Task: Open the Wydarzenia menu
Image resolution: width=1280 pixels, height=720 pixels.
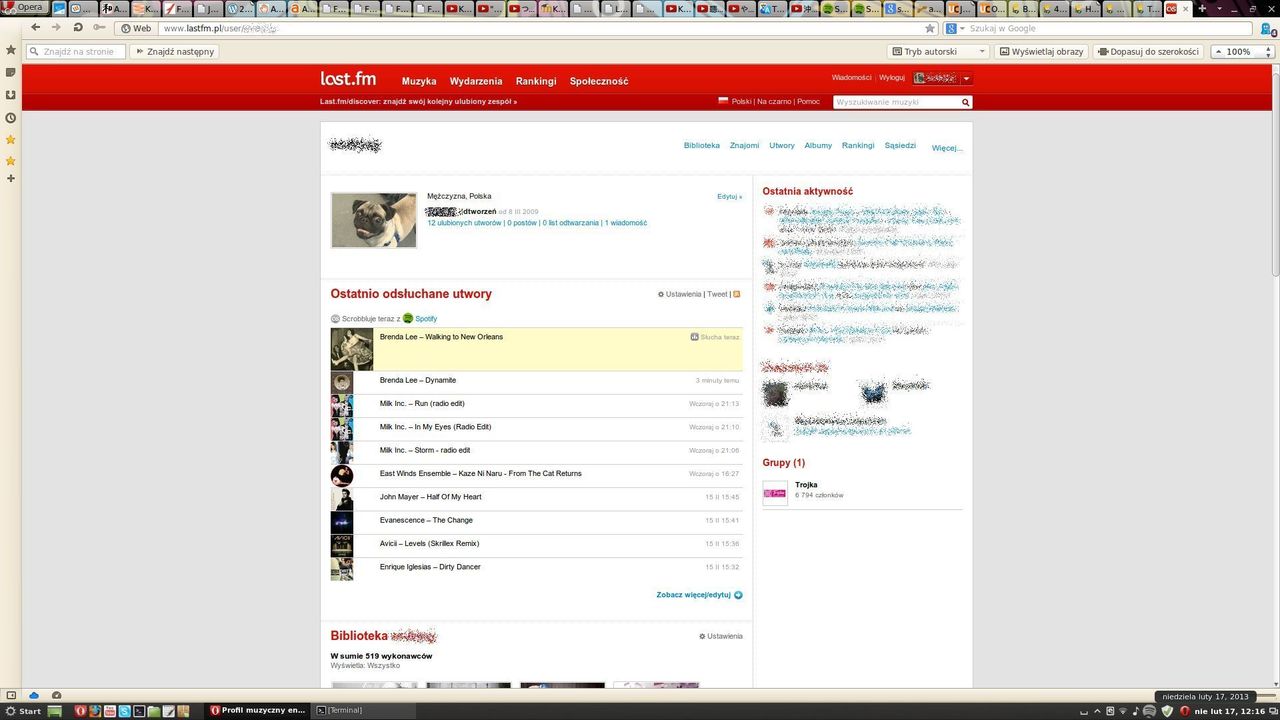Action: point(476,81)
